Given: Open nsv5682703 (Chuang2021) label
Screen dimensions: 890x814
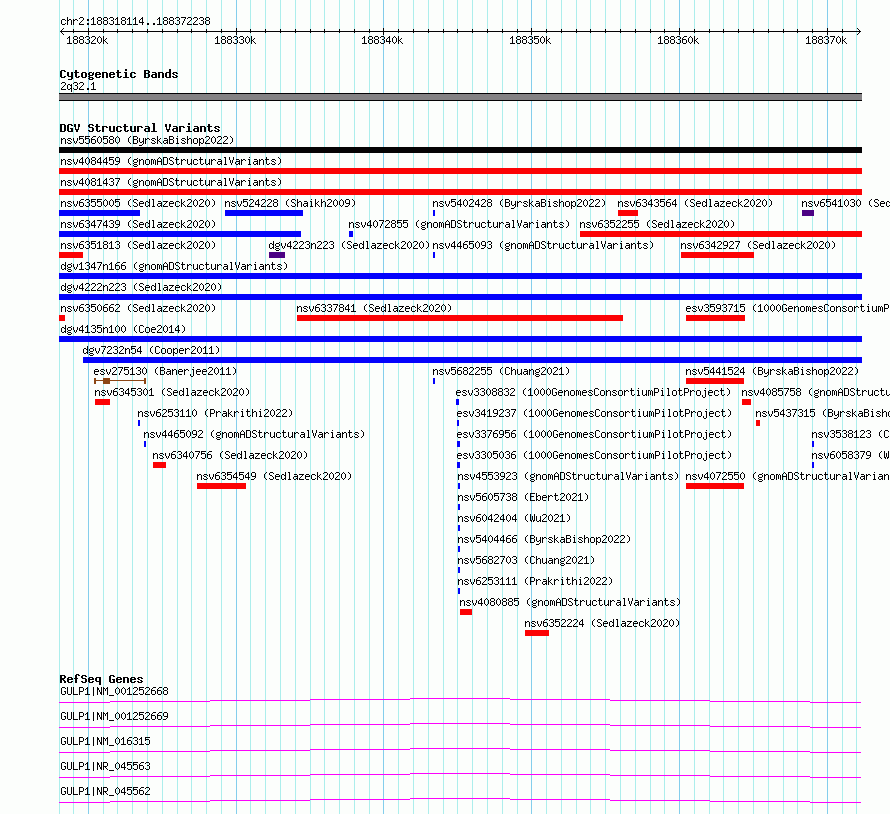Looking at the screenshot, I should pos(526,560).
